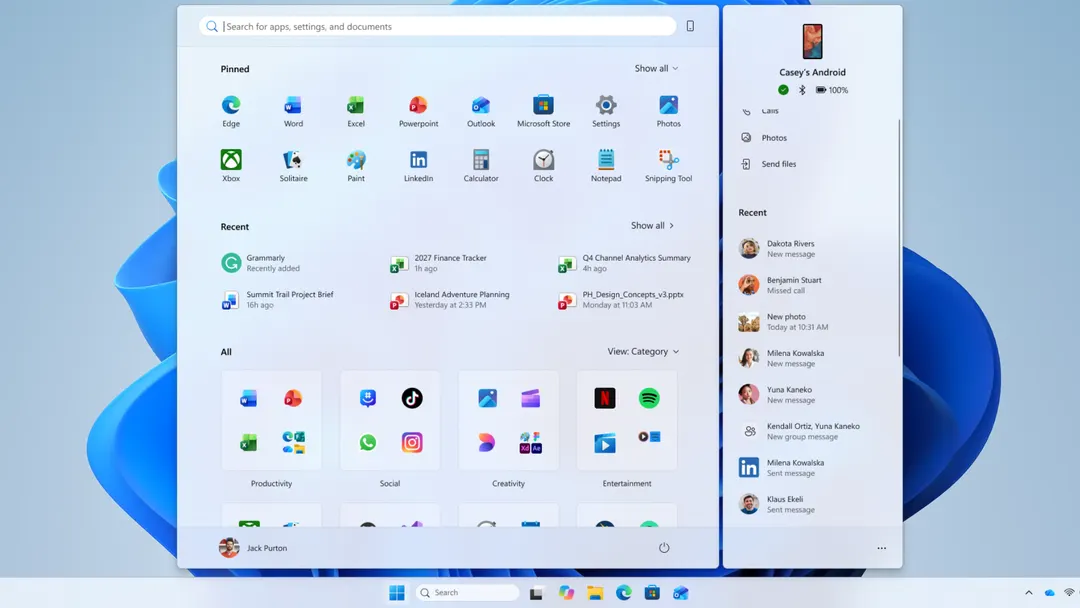Click the taskbar Search box
Screen dimensions: 1080x608
click(x=467, y=592)
